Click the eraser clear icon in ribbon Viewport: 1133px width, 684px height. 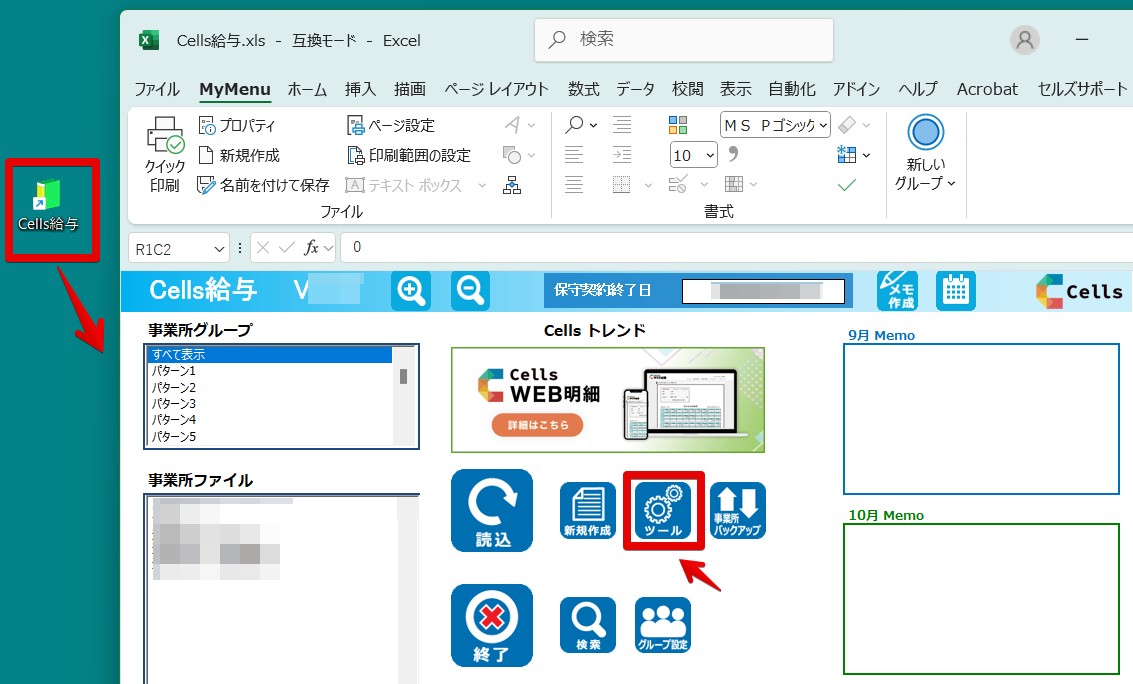847,125
